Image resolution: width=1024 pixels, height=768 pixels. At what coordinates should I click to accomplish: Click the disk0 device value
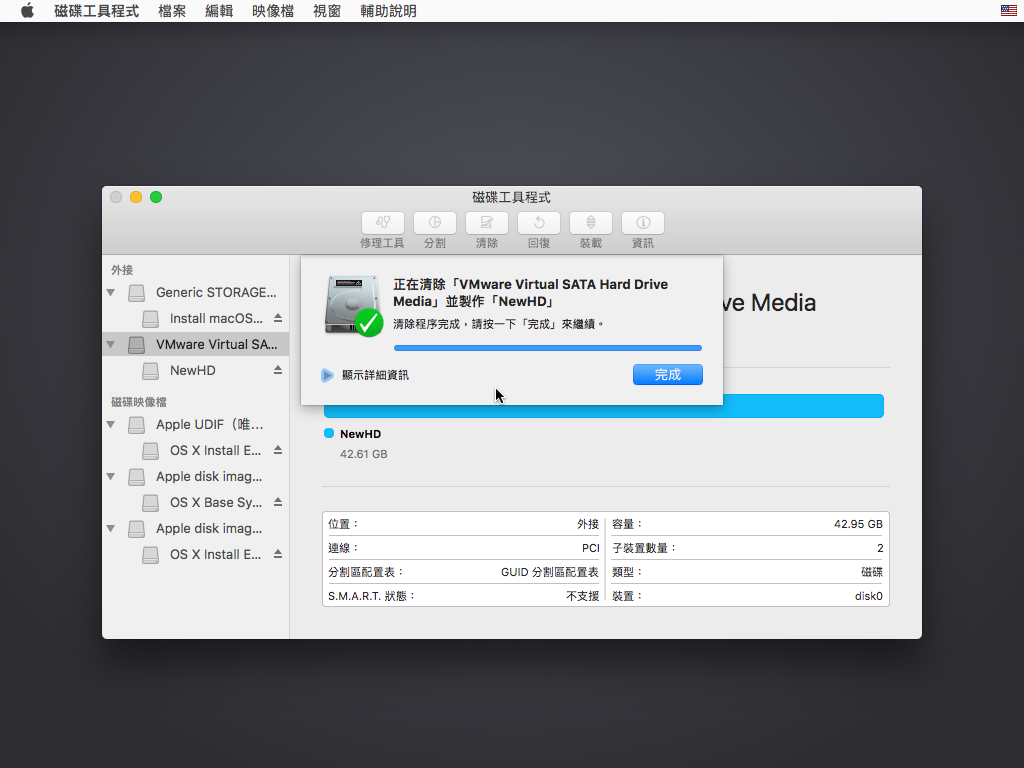pos(869,596)
